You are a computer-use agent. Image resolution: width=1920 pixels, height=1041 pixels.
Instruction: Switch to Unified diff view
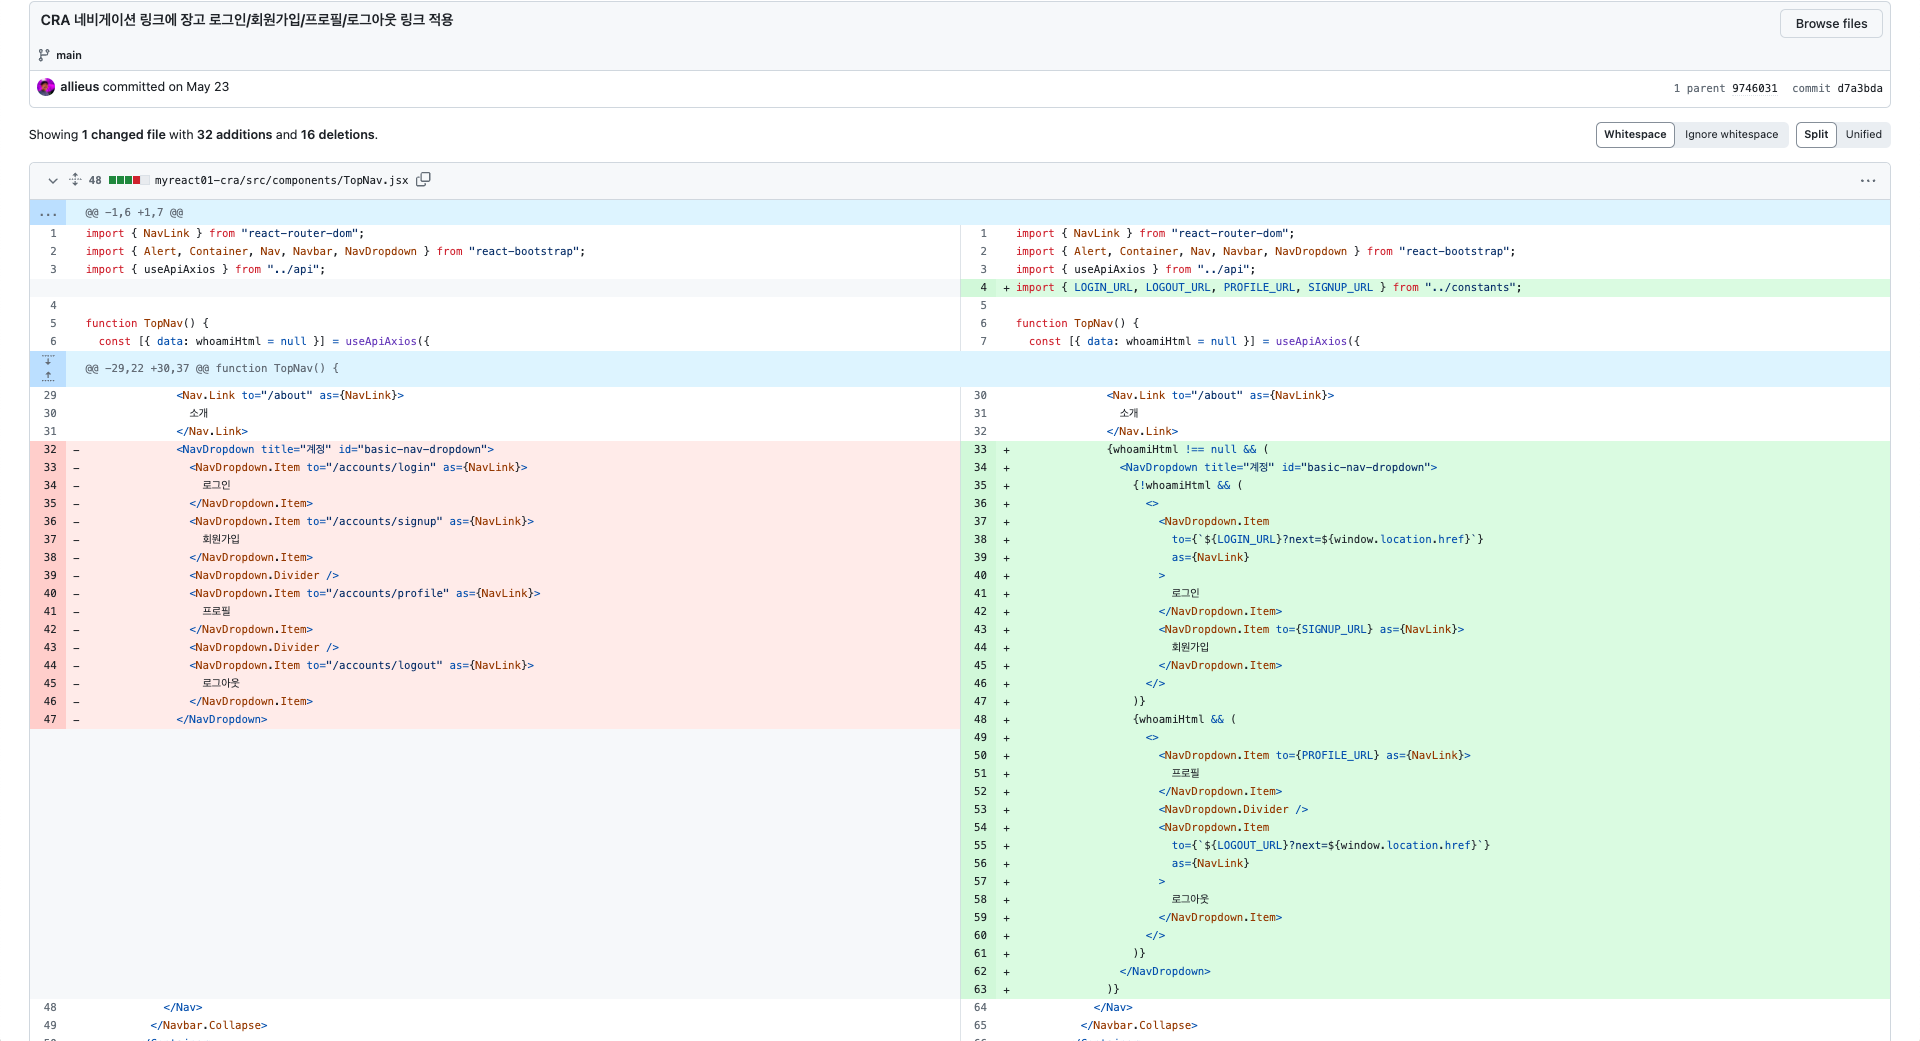(1863, 135)
